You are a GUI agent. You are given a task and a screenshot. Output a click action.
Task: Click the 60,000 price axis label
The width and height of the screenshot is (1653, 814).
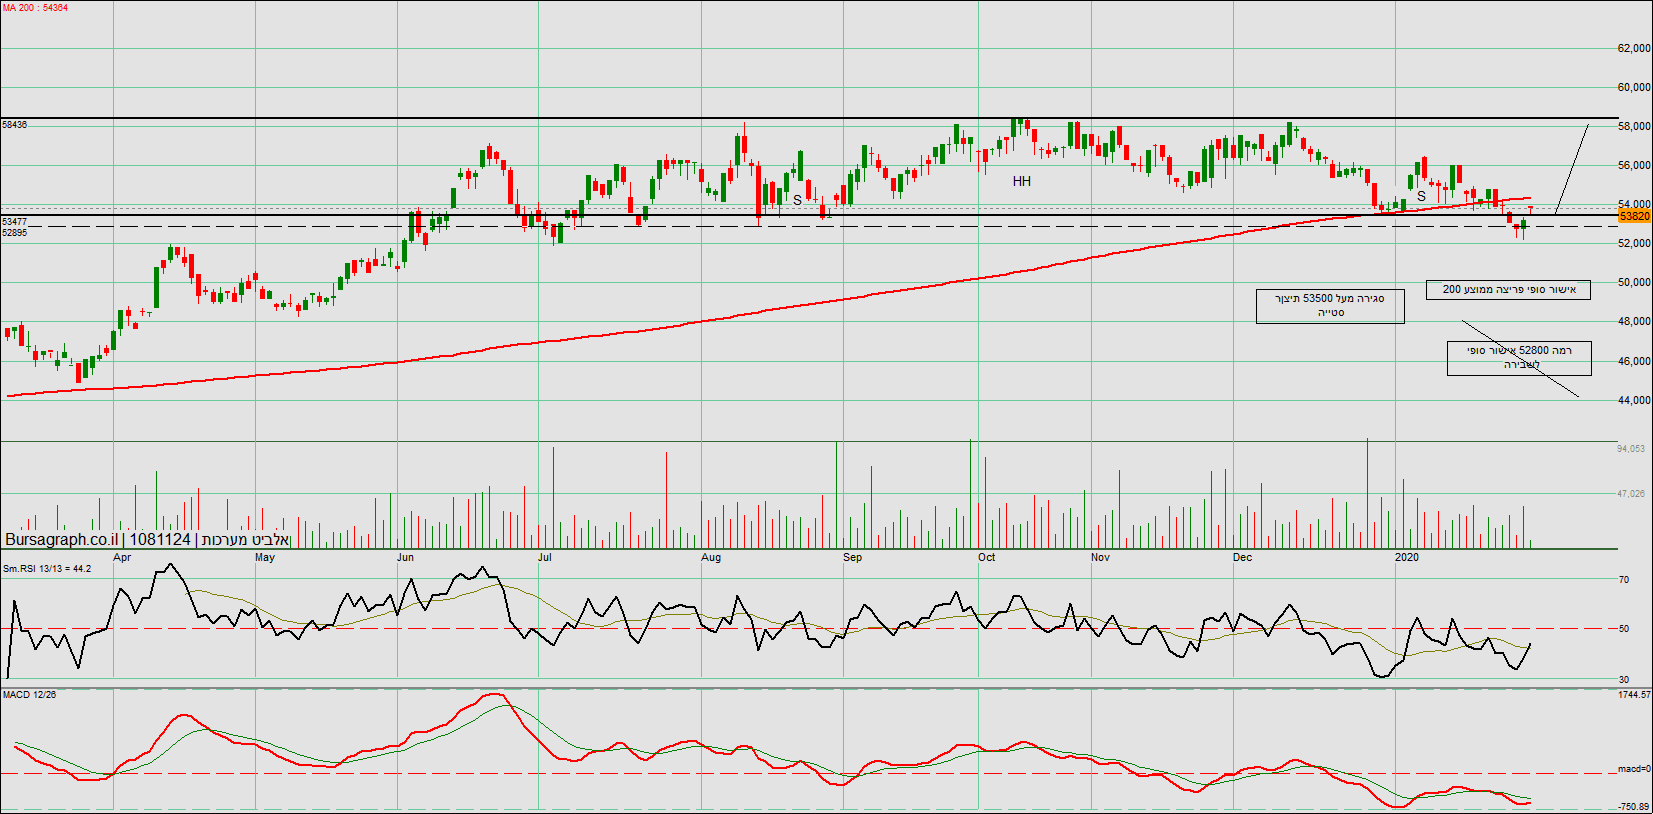[1634, 87]
